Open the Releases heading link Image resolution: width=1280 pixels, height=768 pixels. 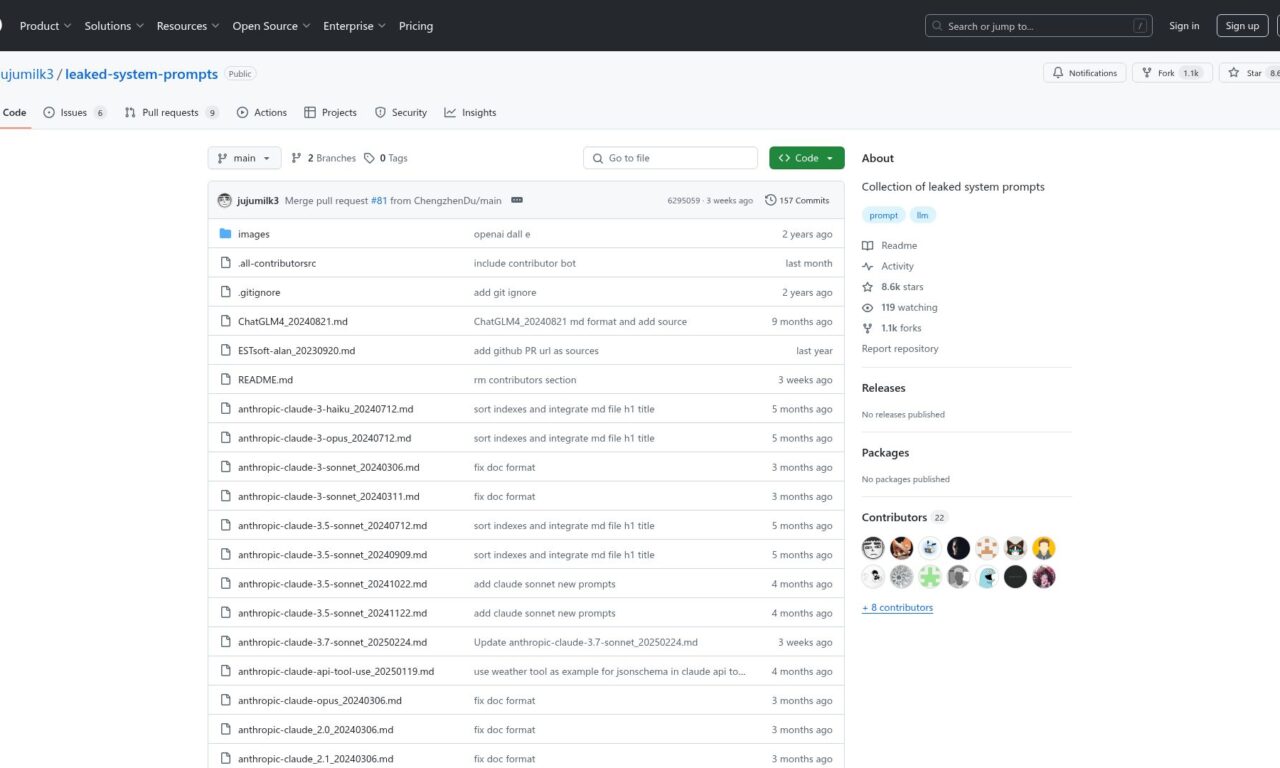pos(884,388)
